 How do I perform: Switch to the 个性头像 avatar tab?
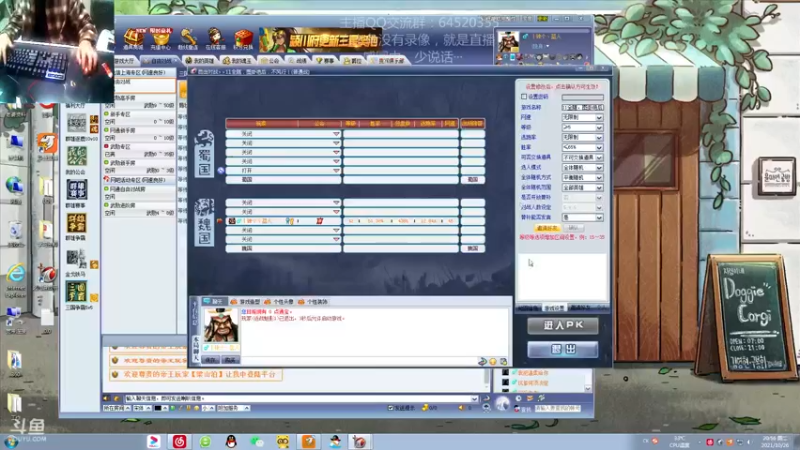pos(280,302)
